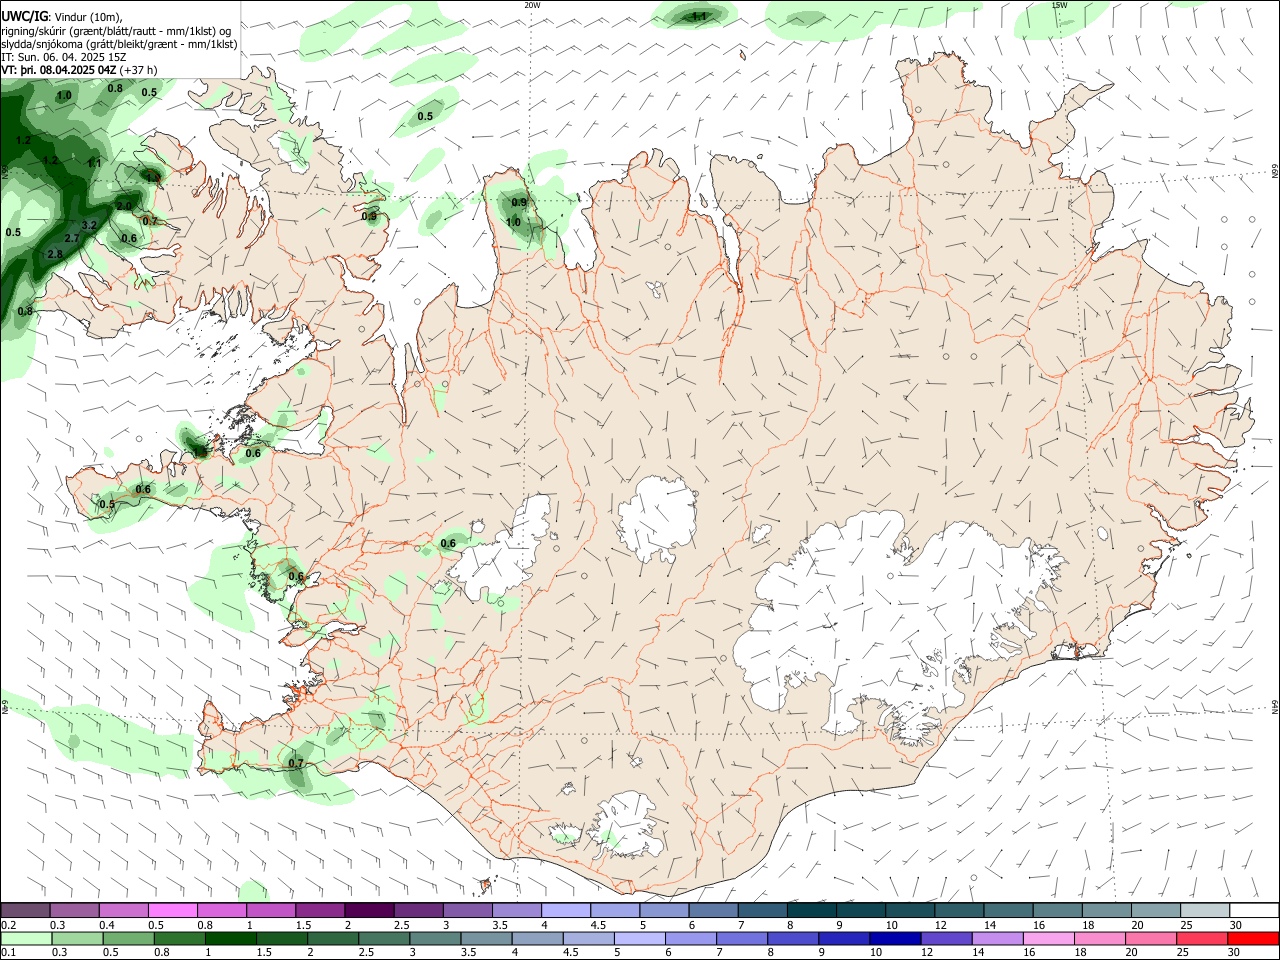Click the '2.7' precipitation value

pos(71,239)
